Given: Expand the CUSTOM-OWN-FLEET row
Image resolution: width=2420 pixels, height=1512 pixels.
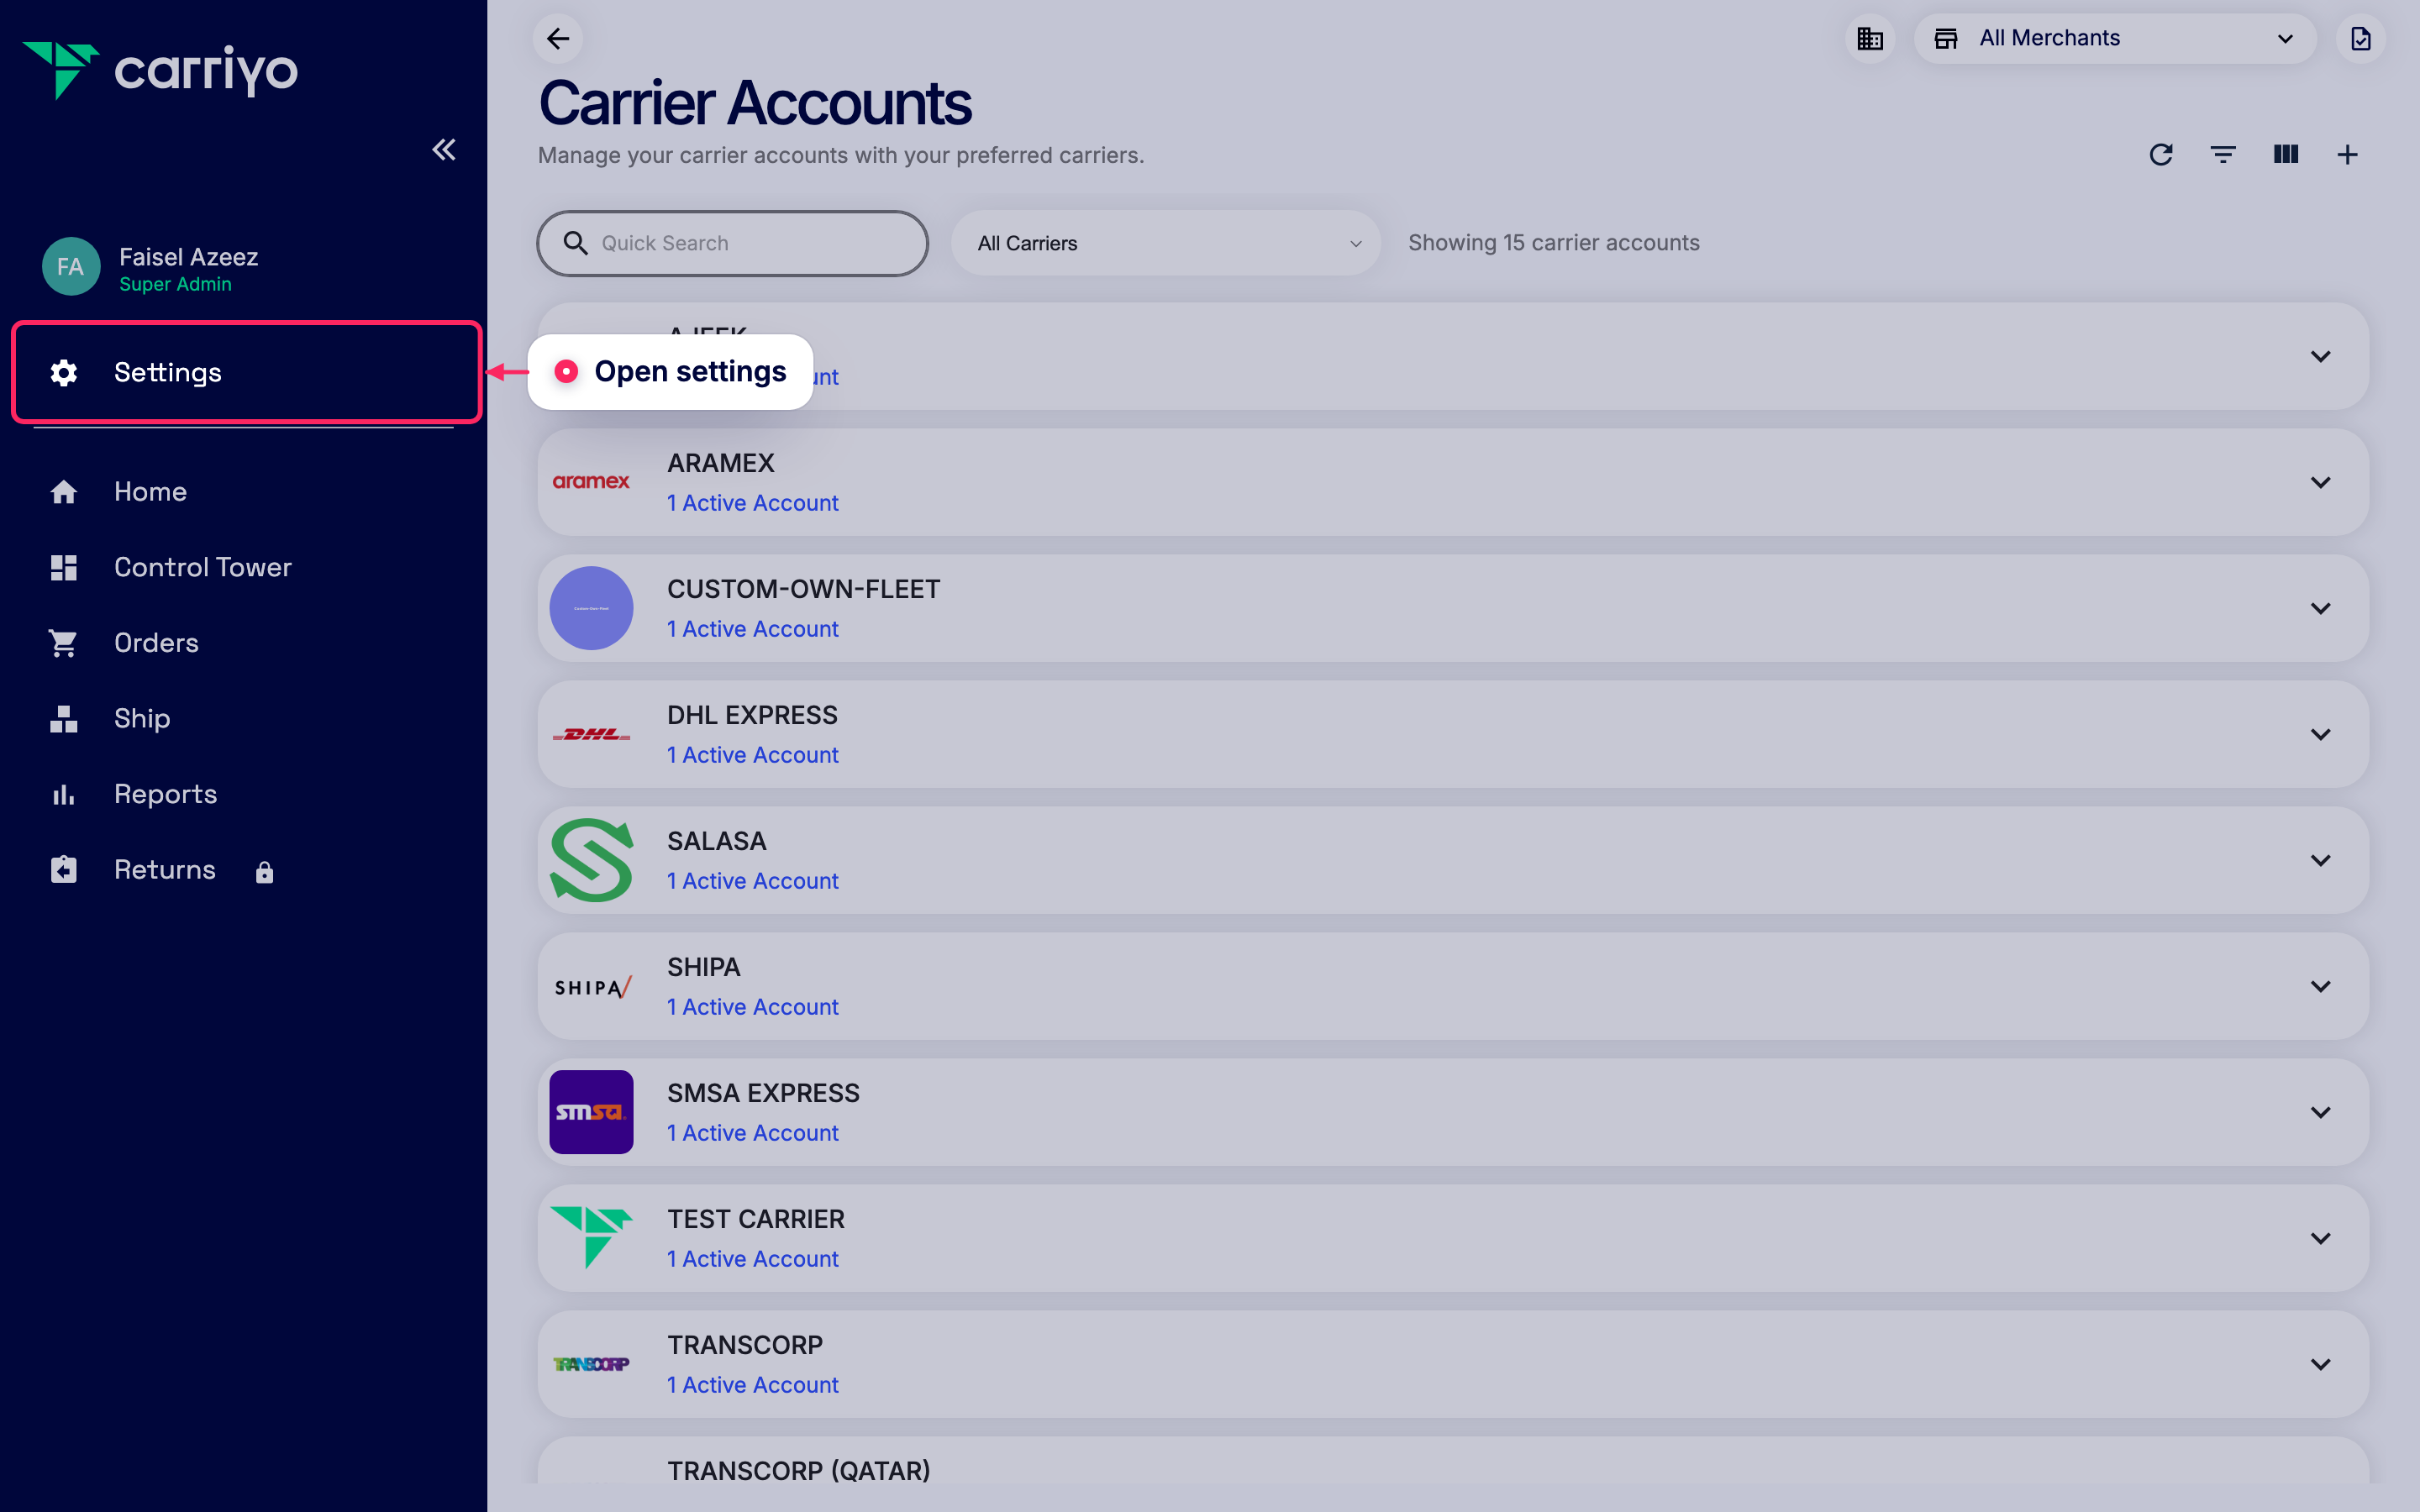Looking at the screenshot, I should pos(2320,608).
